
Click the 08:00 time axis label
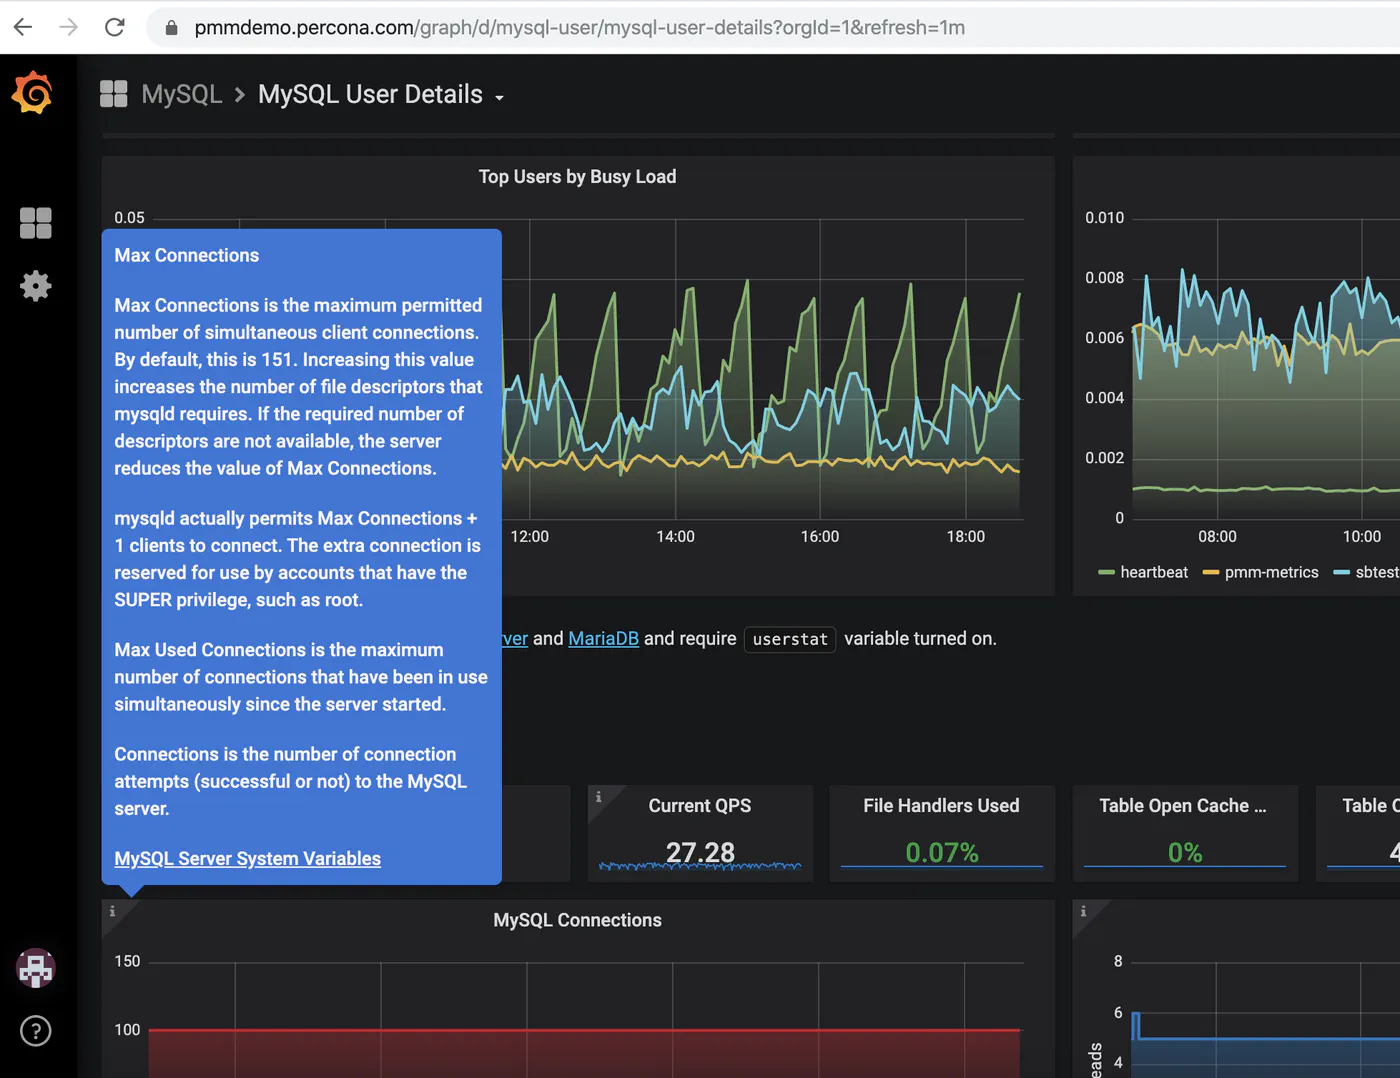pyautogui.click(x=1217, y=536)
